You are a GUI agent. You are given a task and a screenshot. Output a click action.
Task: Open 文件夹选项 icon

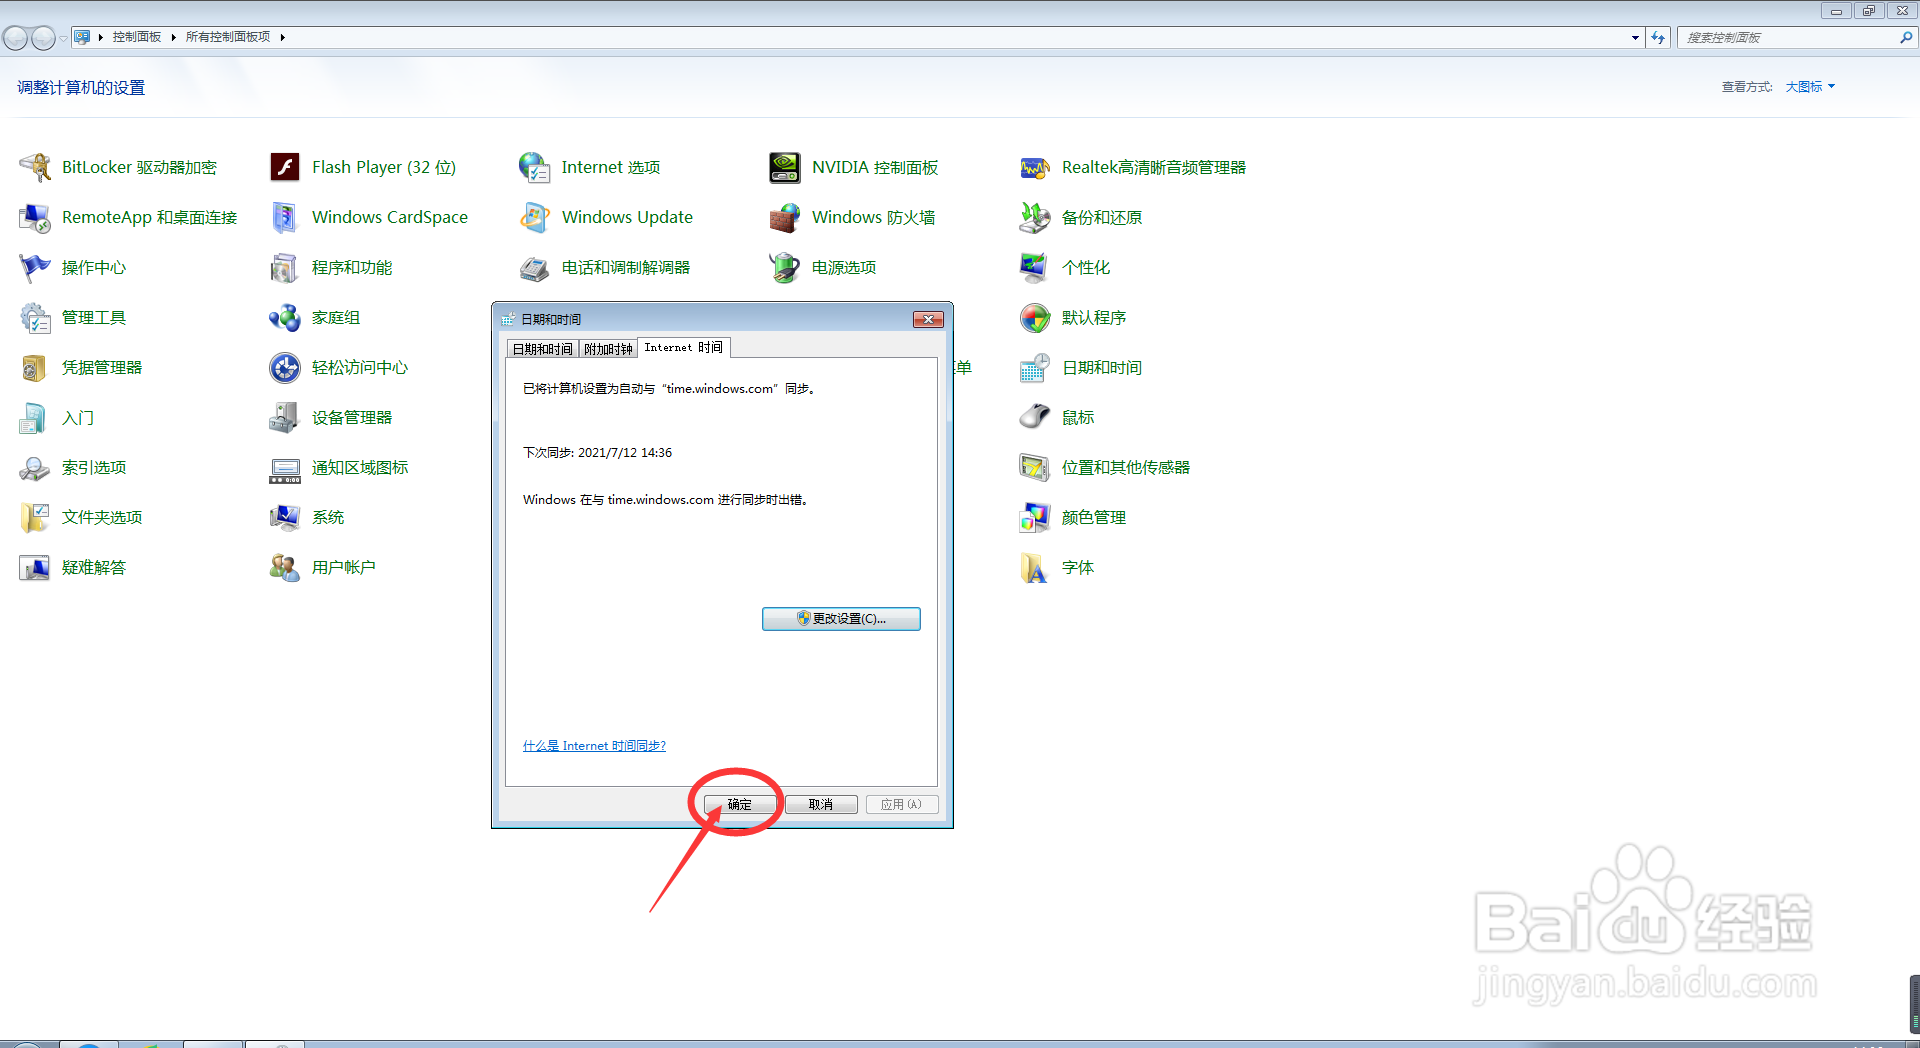35,517
